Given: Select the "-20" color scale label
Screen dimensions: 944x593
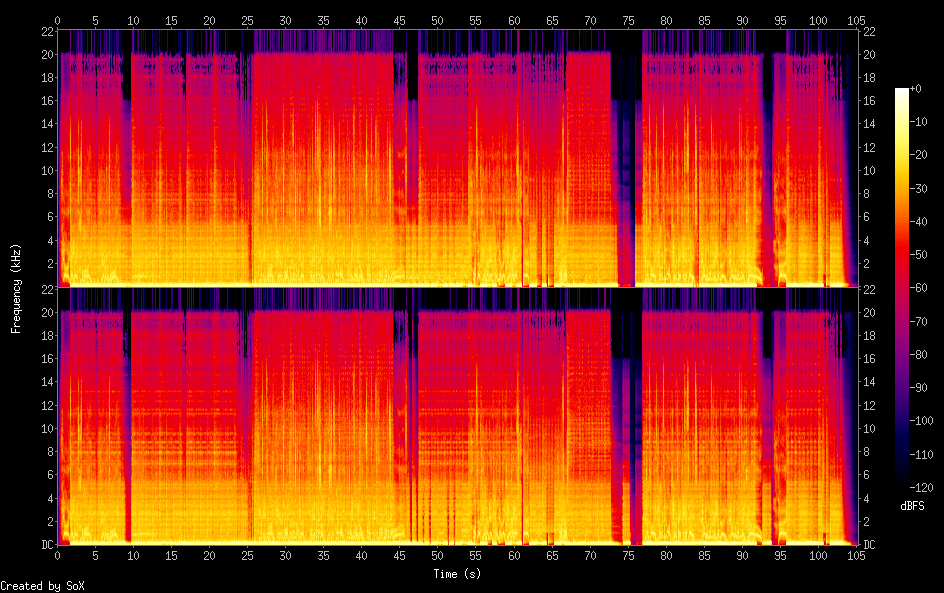Looking at the screenshot, I should [x=919, y=155].
